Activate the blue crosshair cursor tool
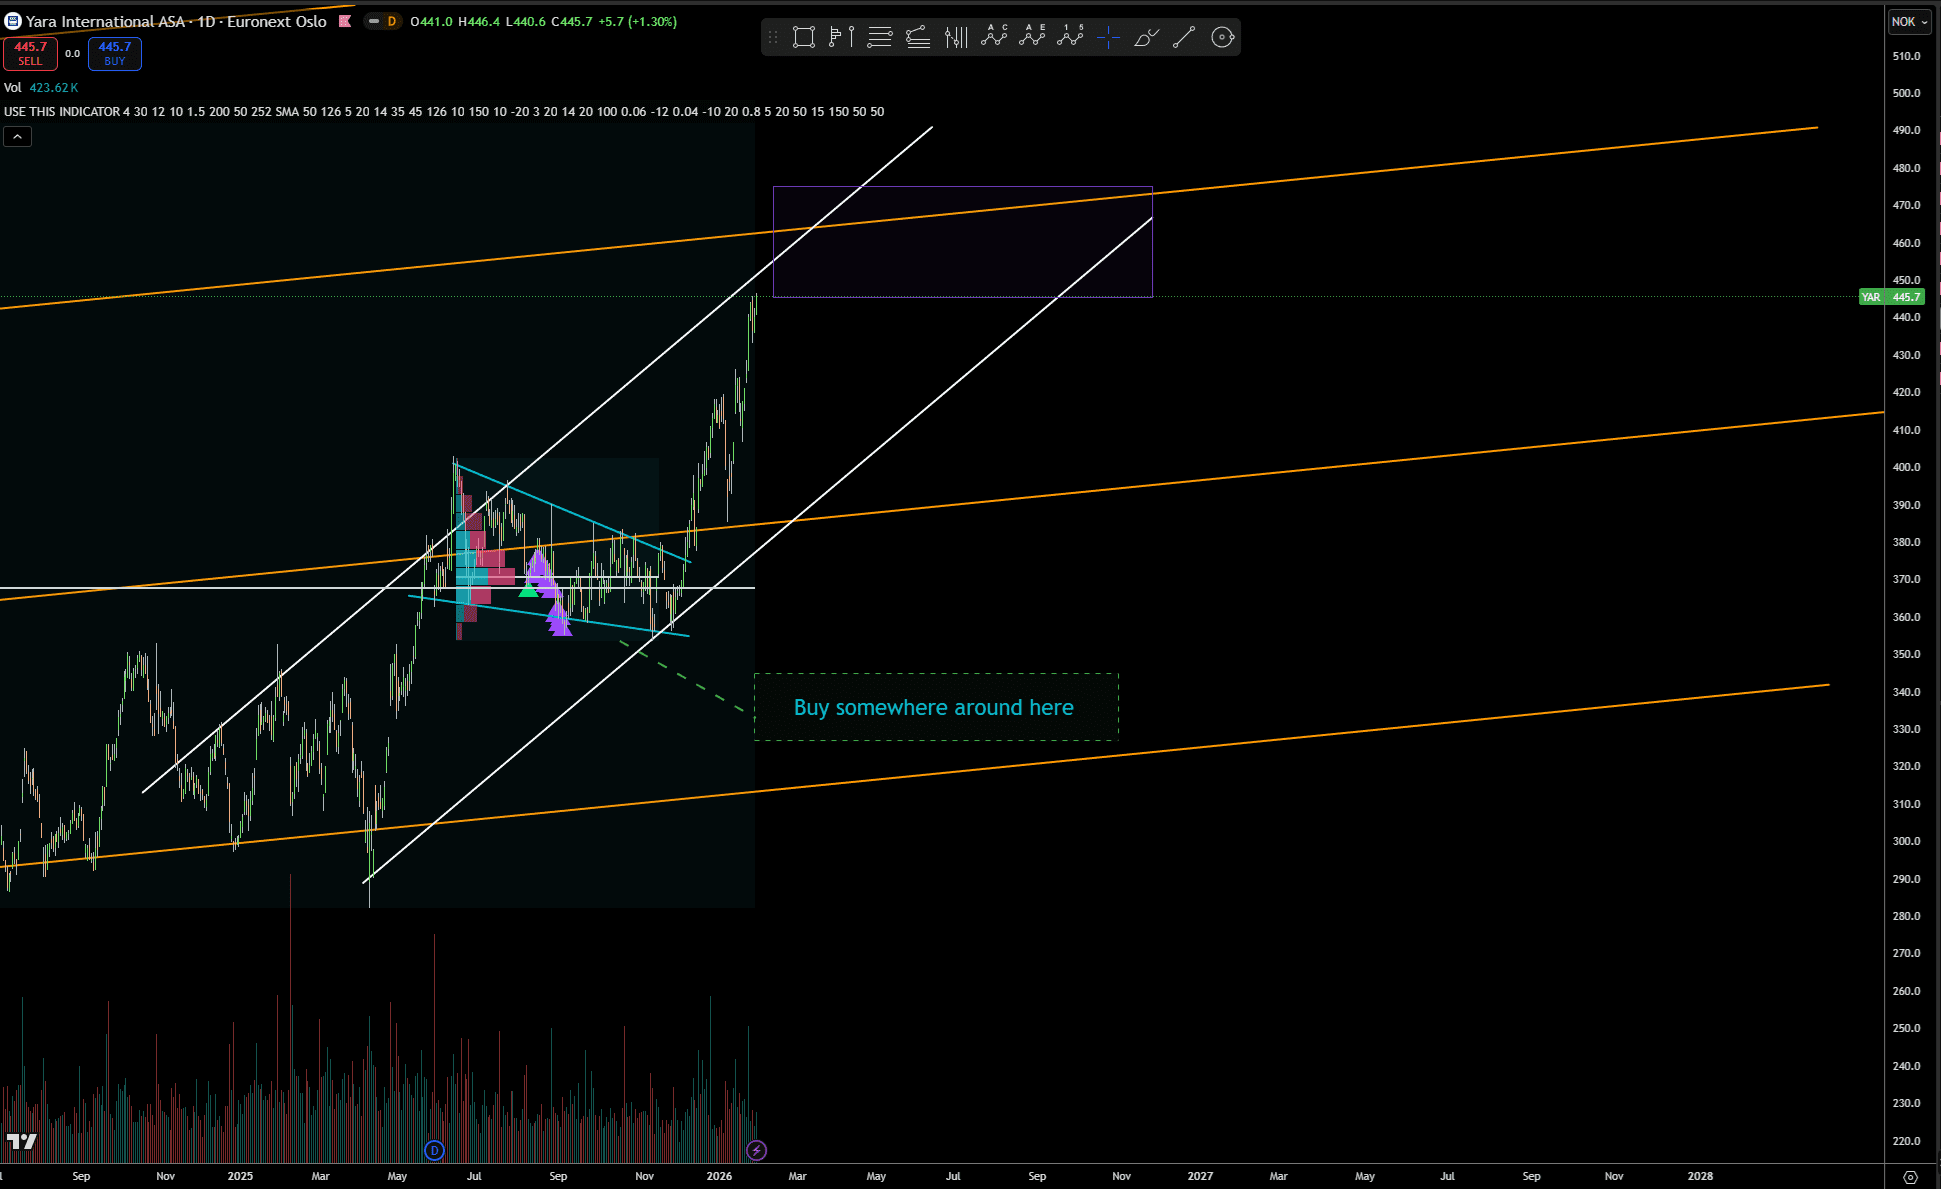1941x1189 pixels. pos(1108,38)
